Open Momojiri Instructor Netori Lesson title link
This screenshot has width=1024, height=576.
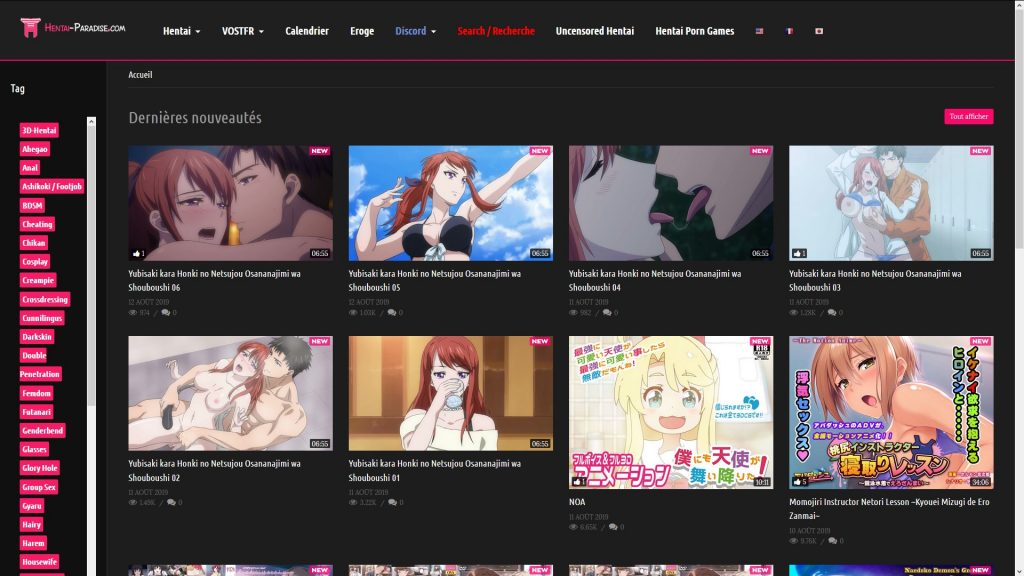tap(889, 509)
